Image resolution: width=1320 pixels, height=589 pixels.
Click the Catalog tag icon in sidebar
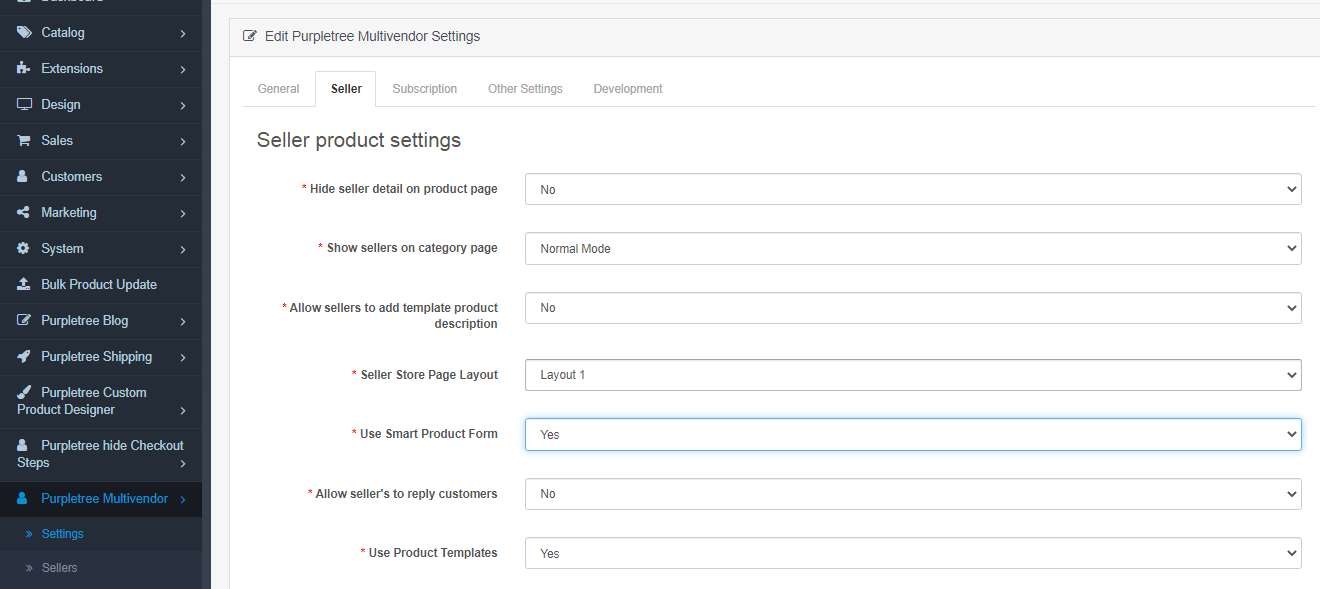click(24, 33)
